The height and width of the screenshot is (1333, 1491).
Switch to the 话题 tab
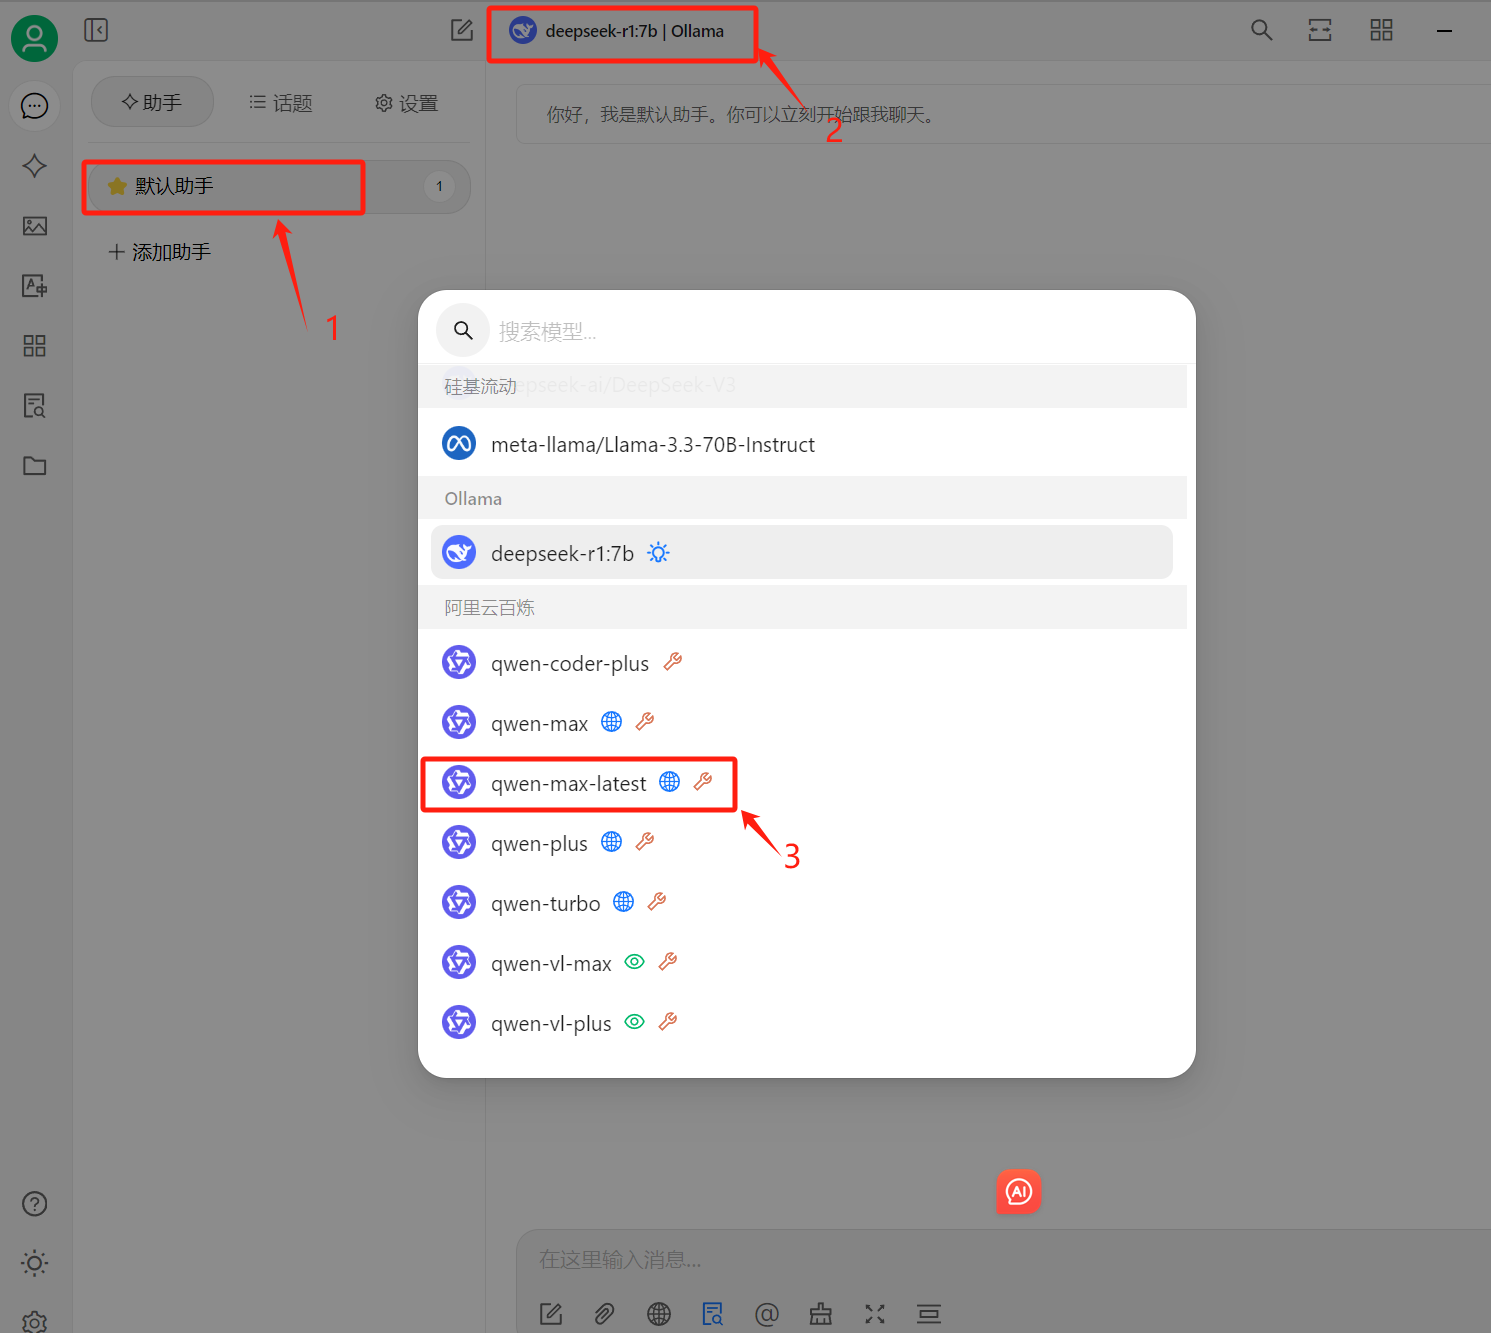tap(281, 102)
